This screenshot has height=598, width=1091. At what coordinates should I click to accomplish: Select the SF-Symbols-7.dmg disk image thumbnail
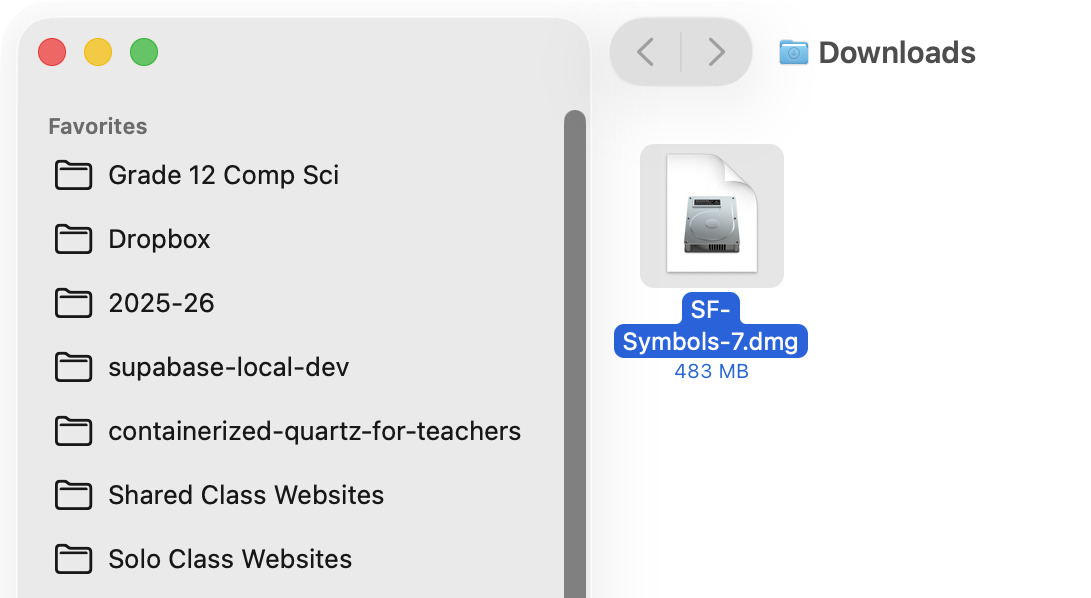tap(711, 215)
